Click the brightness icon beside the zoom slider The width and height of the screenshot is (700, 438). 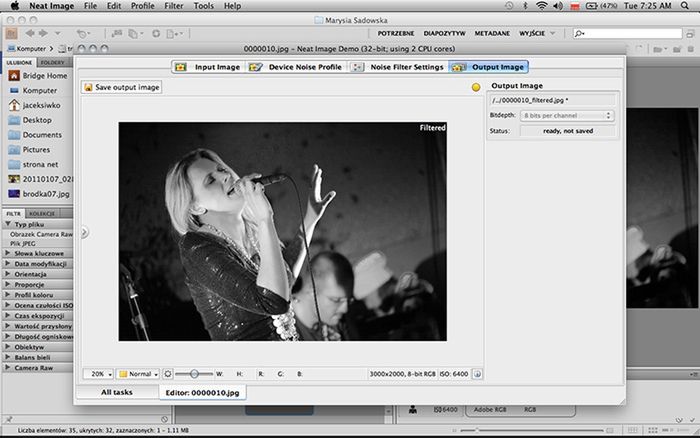point(167,374)
